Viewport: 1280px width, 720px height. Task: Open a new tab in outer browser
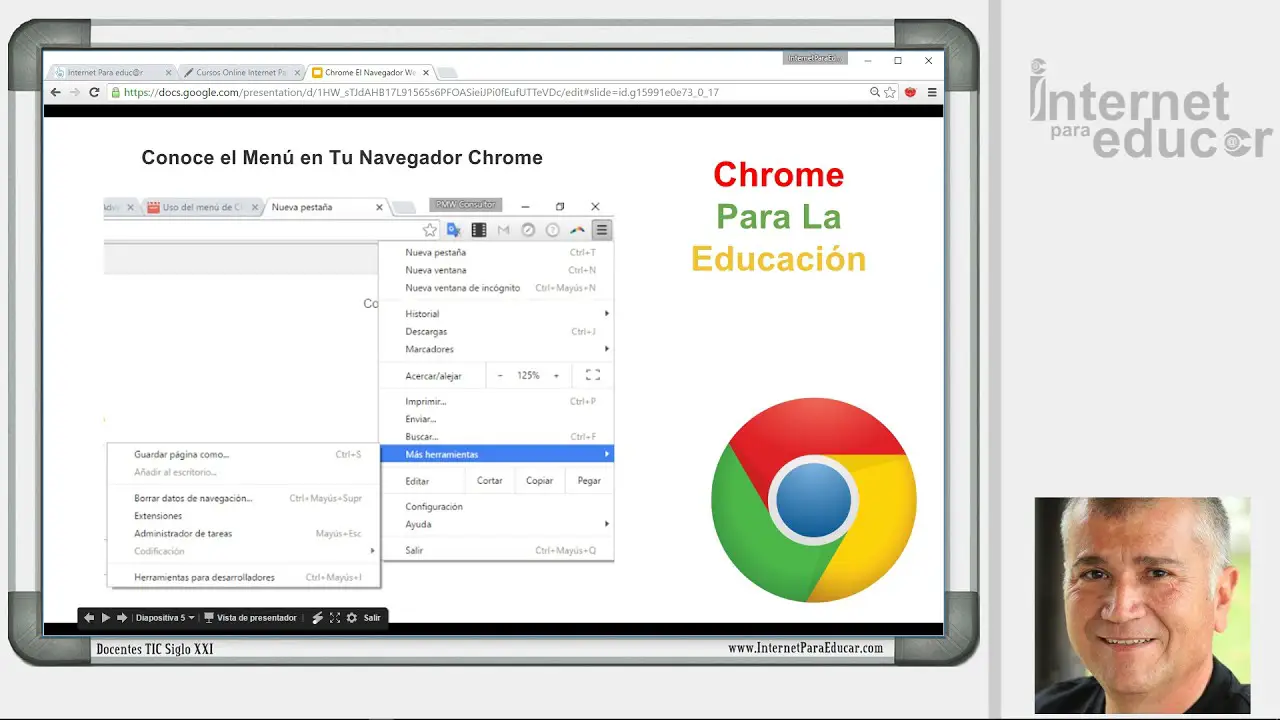(x=447, y=73)
